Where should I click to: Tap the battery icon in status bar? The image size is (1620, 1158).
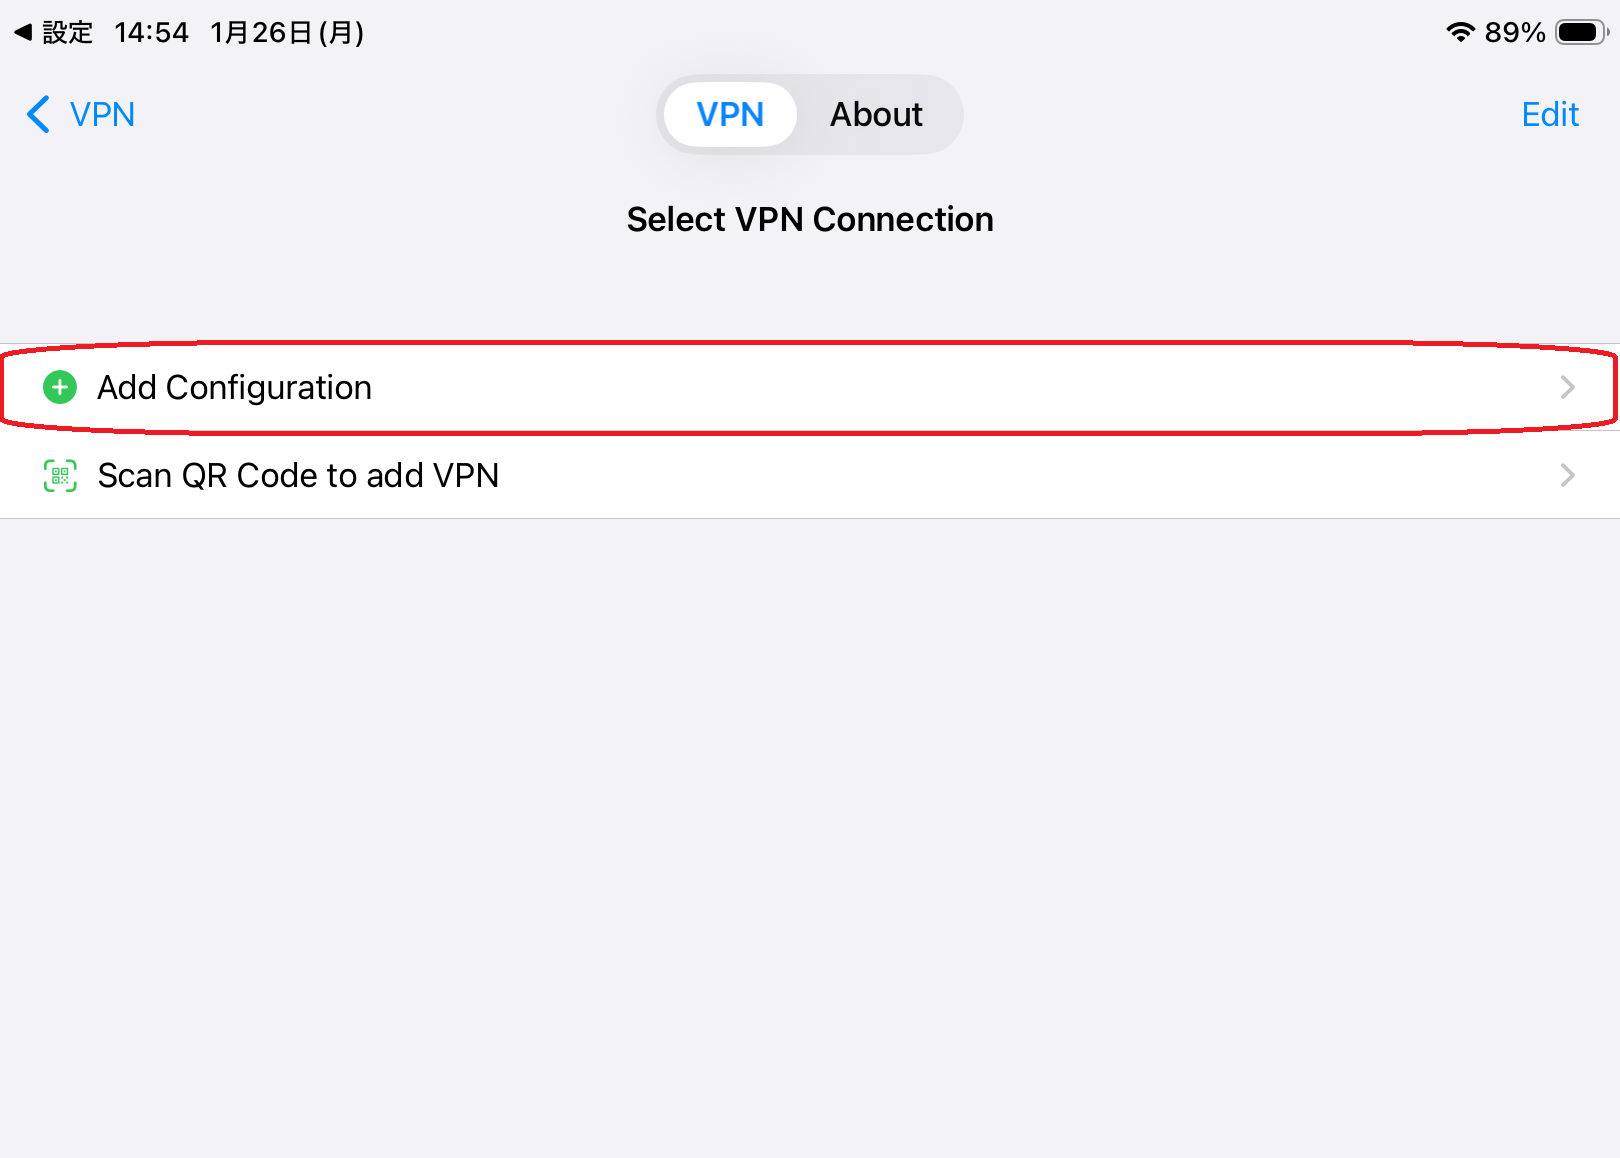1581,32
